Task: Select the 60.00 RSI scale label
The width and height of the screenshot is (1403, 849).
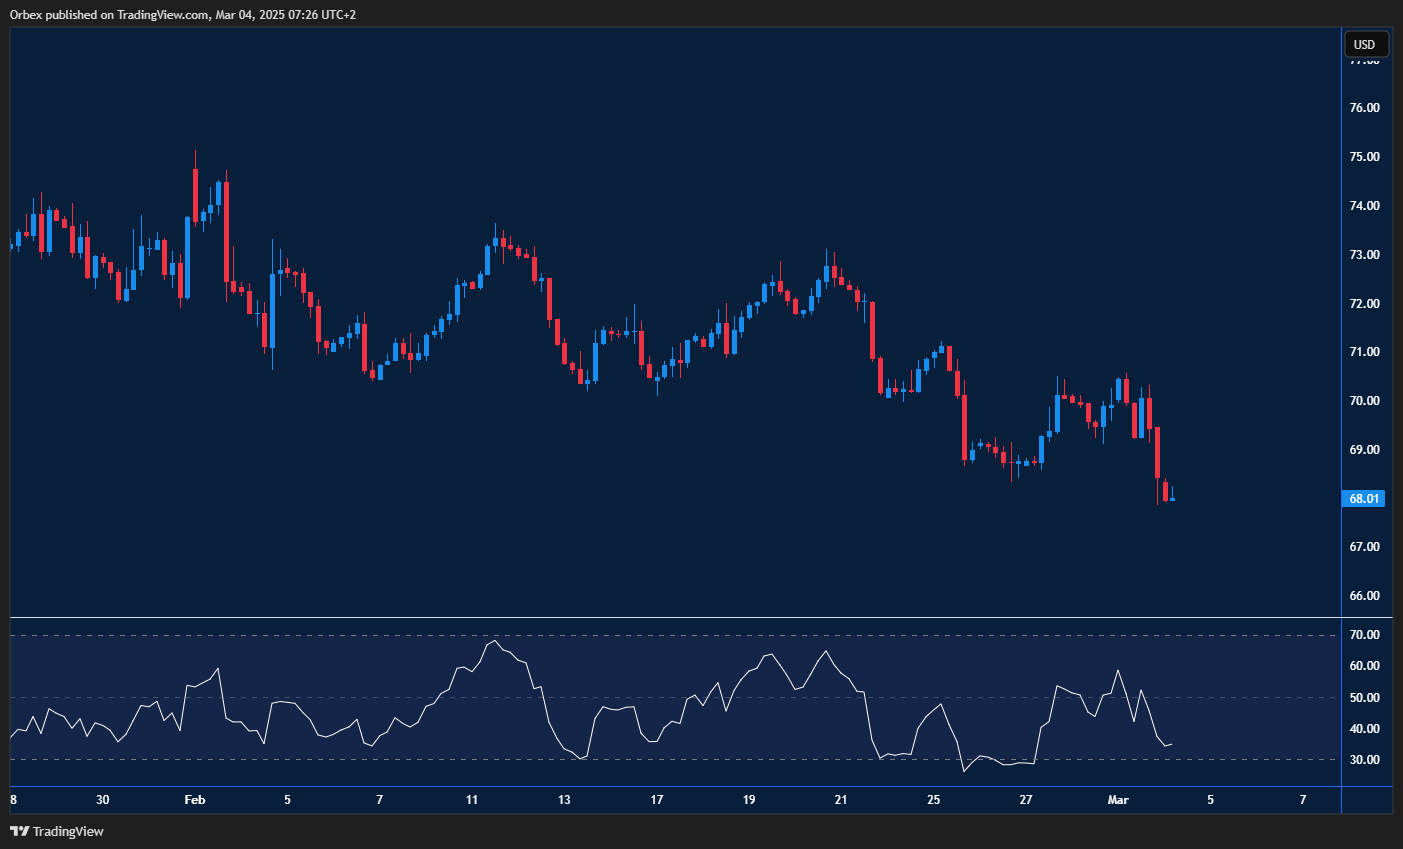Action: [1364, 666]
